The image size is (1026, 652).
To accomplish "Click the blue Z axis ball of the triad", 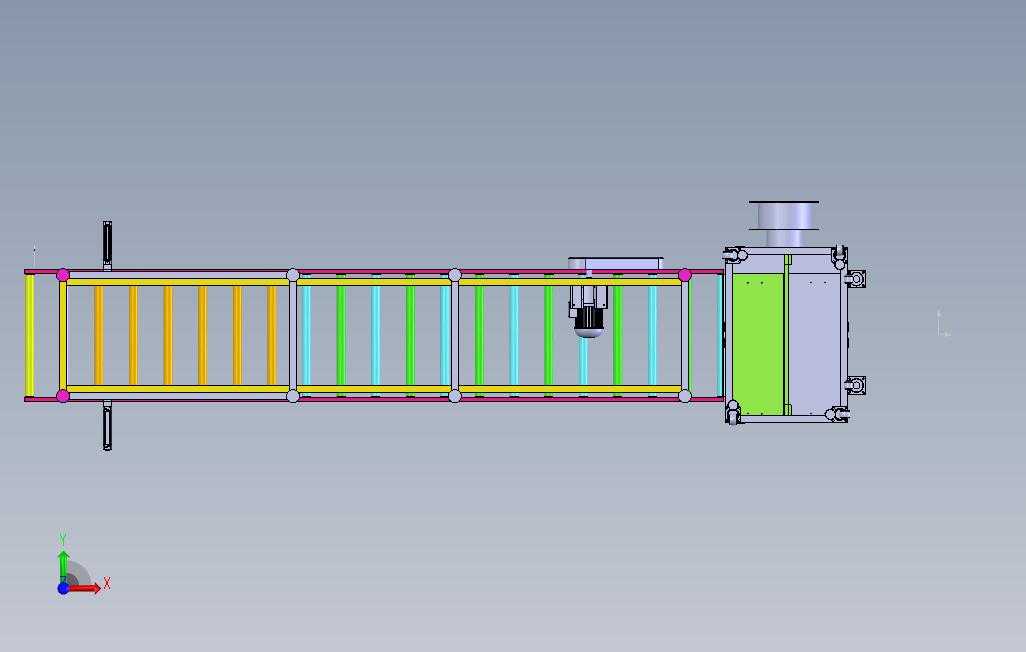I will click(63, 589).
